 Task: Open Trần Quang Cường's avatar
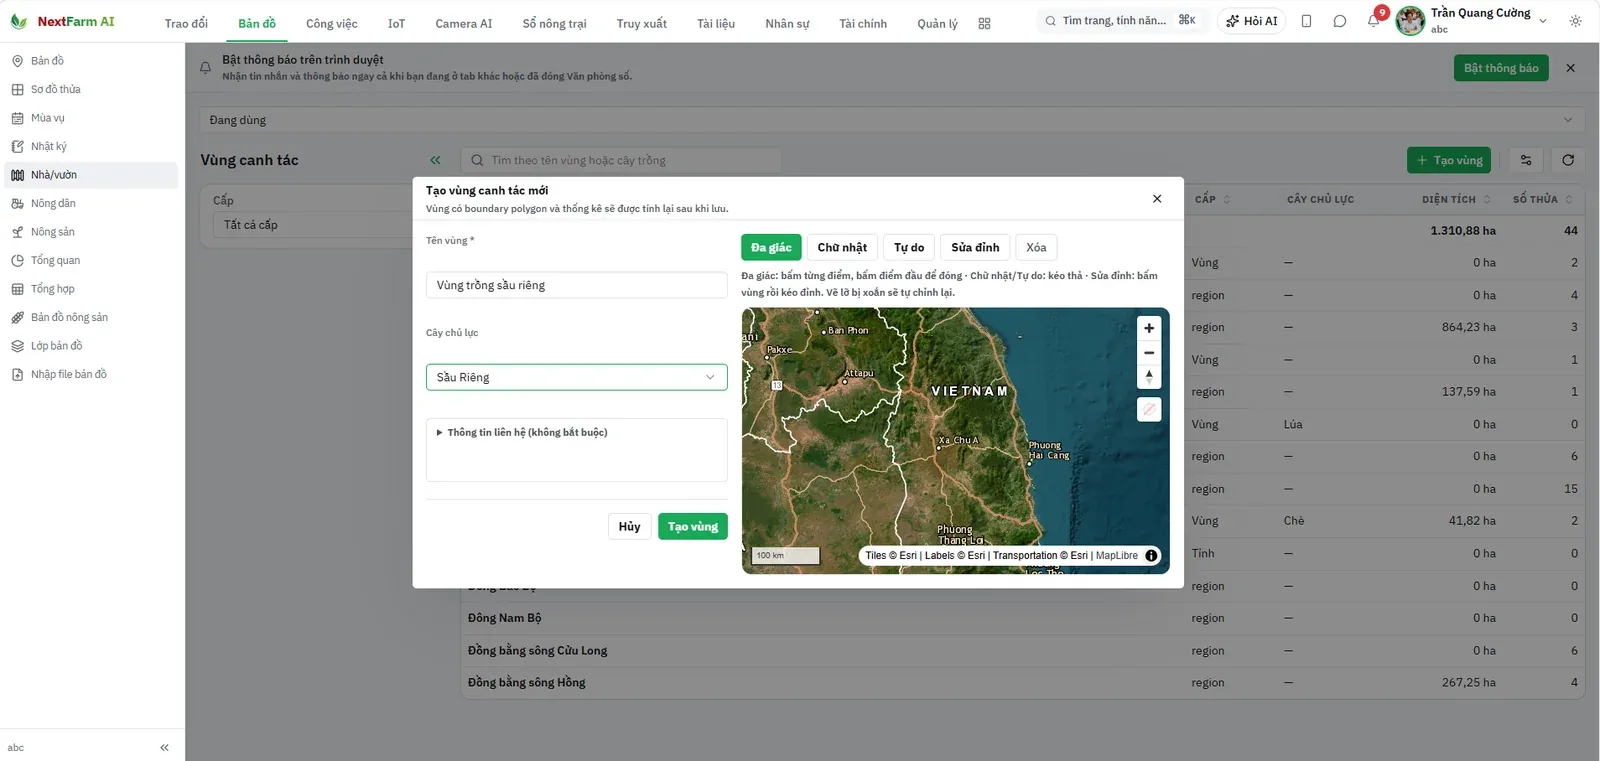pyautogui.click(x=1410, y=21)
